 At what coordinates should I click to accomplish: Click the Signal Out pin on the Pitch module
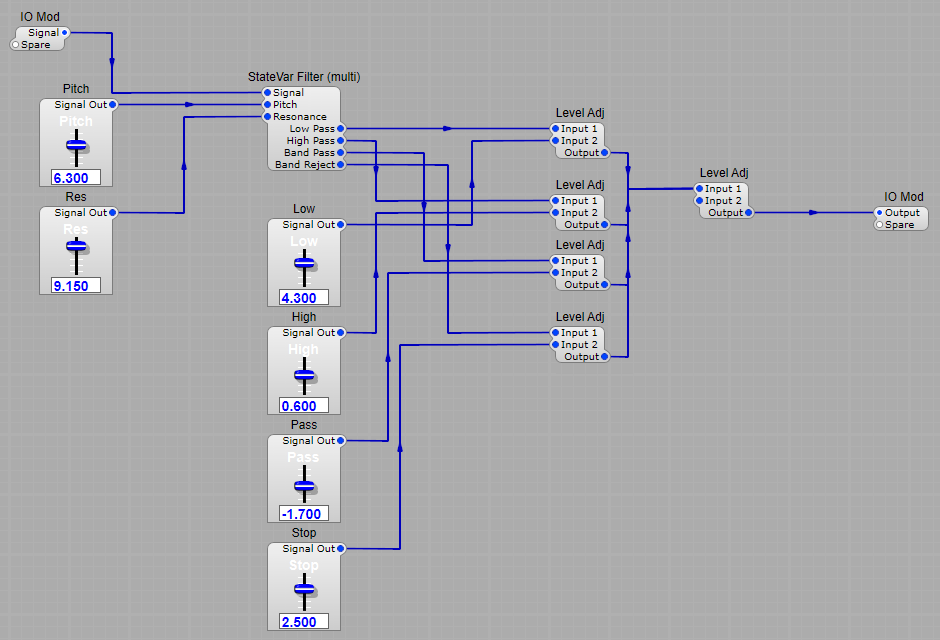click(111, 104)
